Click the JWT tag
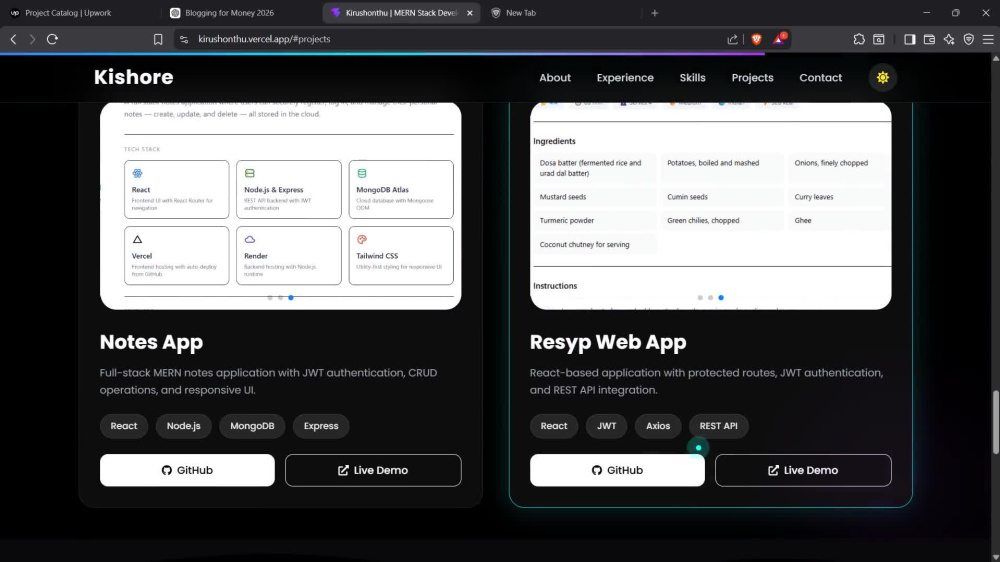This screenshot has width=1000, height=562. 607,425
